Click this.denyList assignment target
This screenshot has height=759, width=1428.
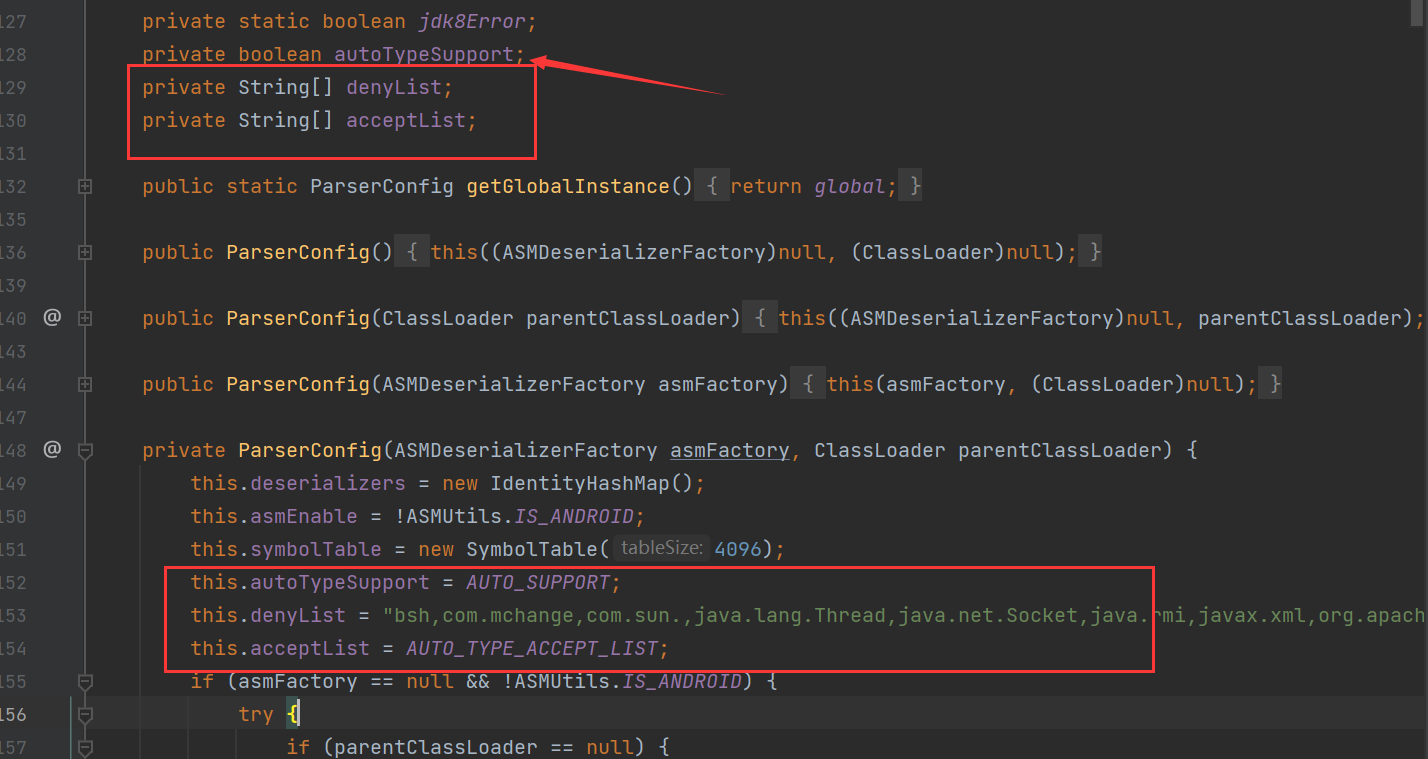[268, 615]
